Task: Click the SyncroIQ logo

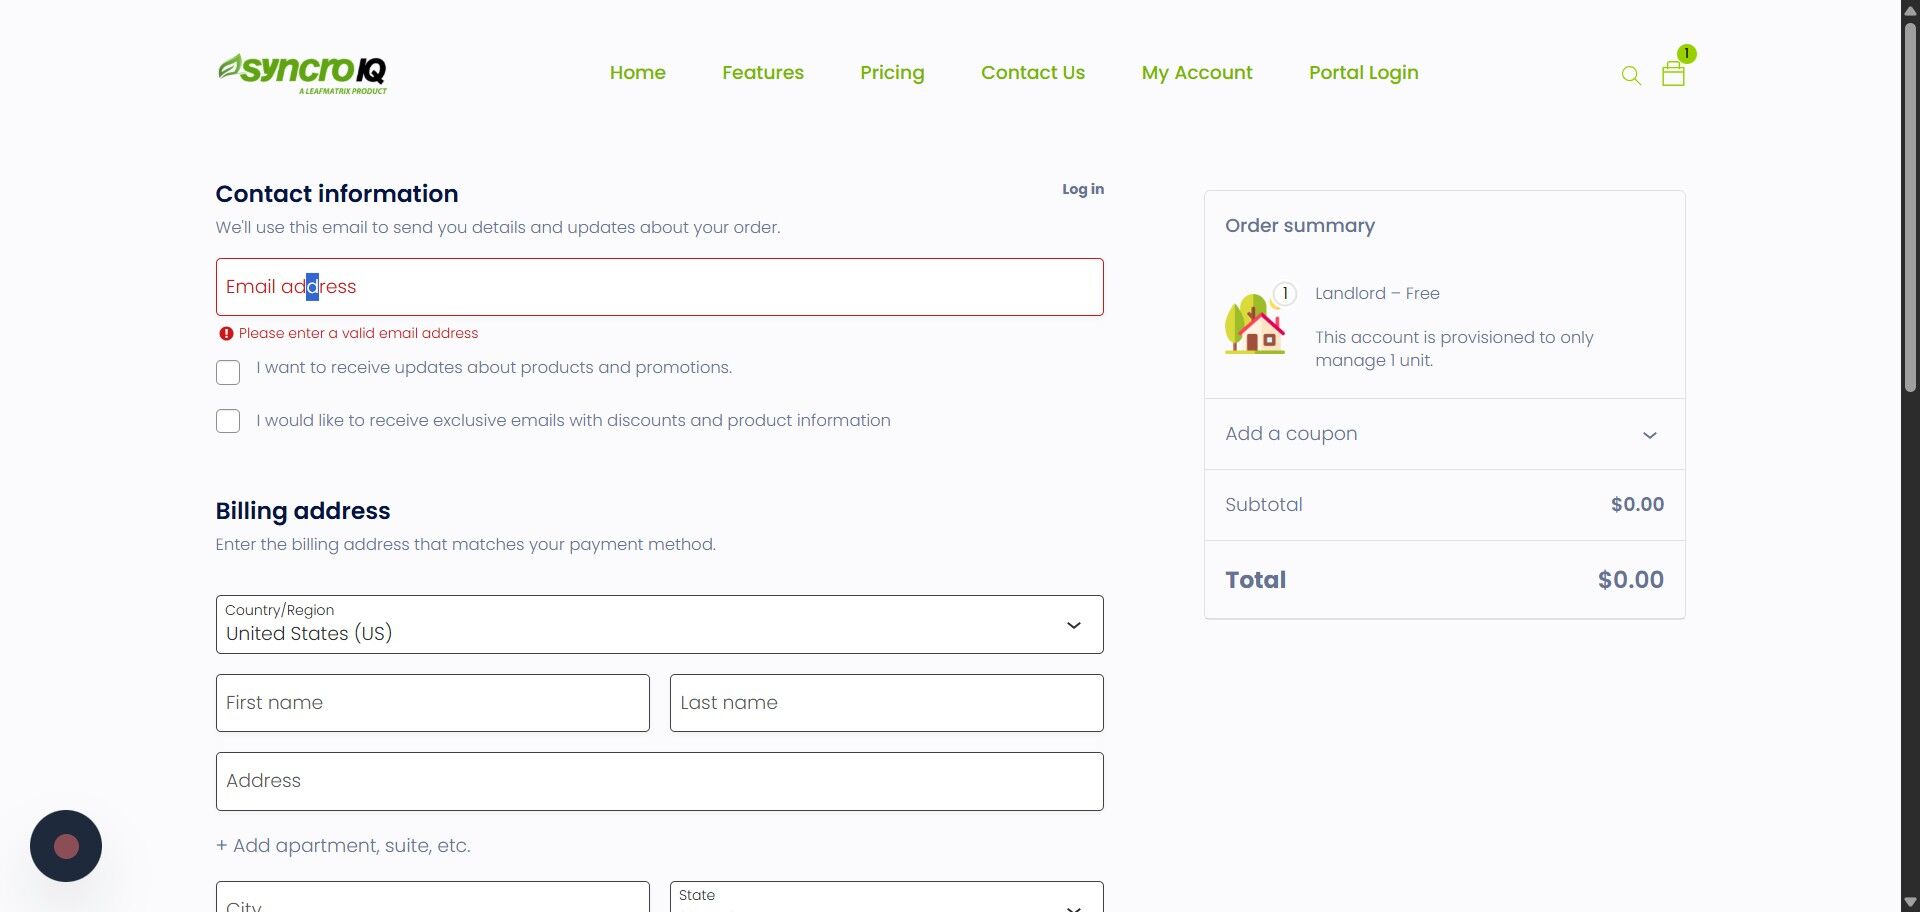Action: pos(302,73)
